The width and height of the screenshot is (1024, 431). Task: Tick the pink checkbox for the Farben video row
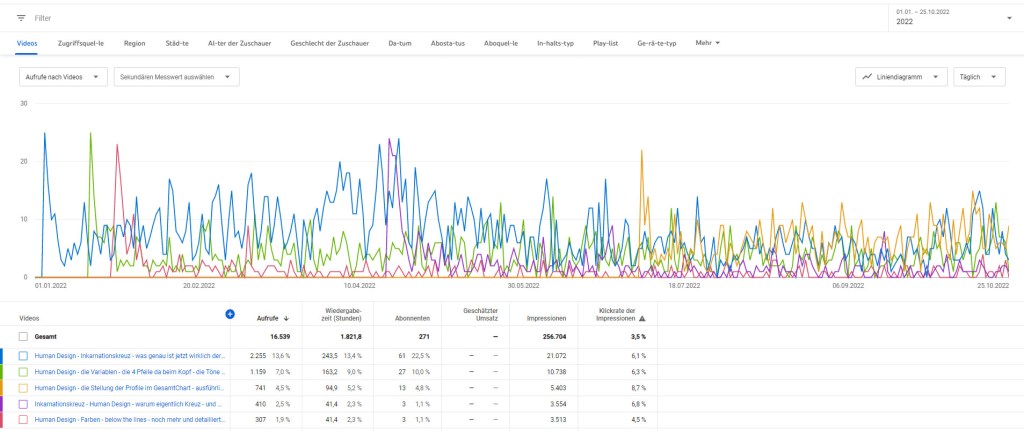(24, 419)
